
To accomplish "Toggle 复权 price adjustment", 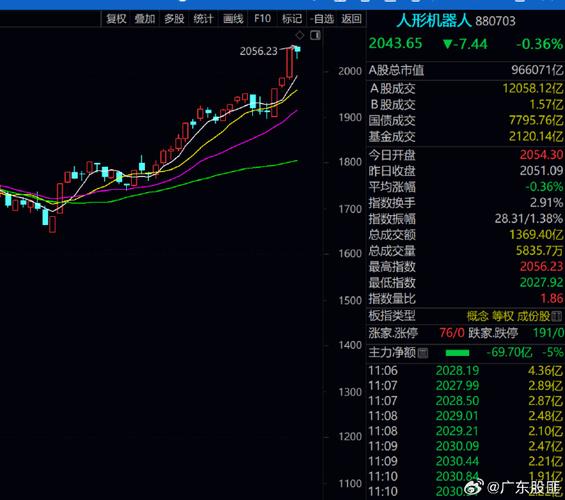I will 116,19.
